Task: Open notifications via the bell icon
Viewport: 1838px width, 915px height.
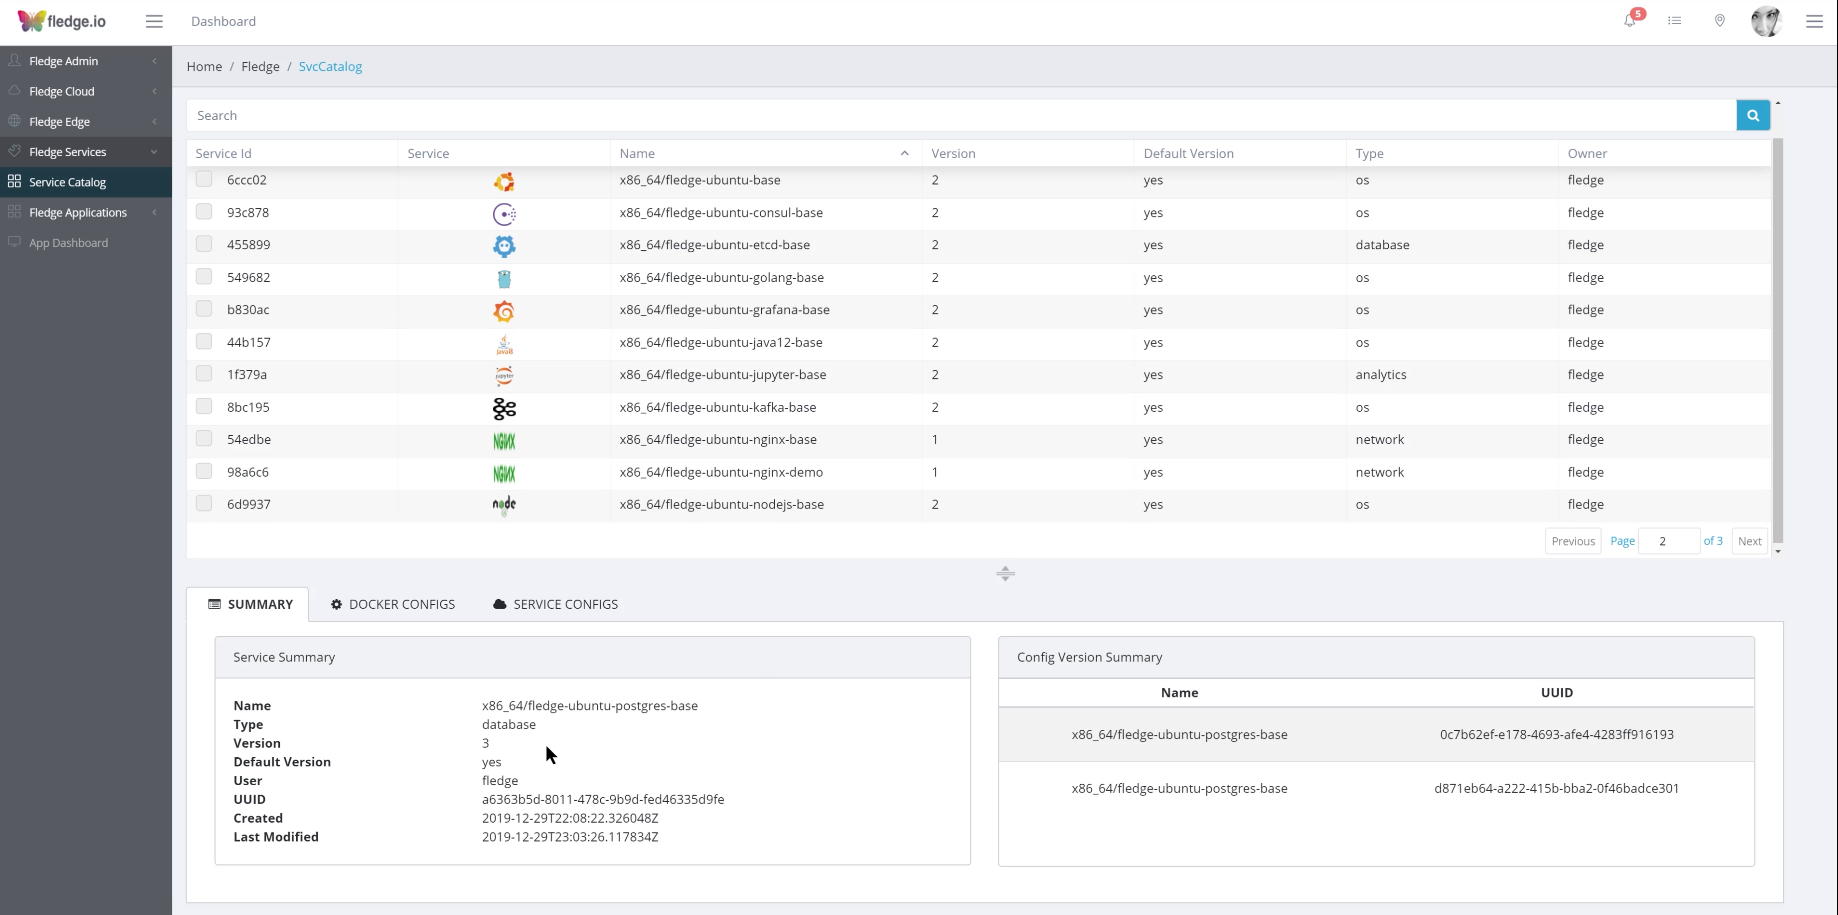Action: (x=1631, y=21)
